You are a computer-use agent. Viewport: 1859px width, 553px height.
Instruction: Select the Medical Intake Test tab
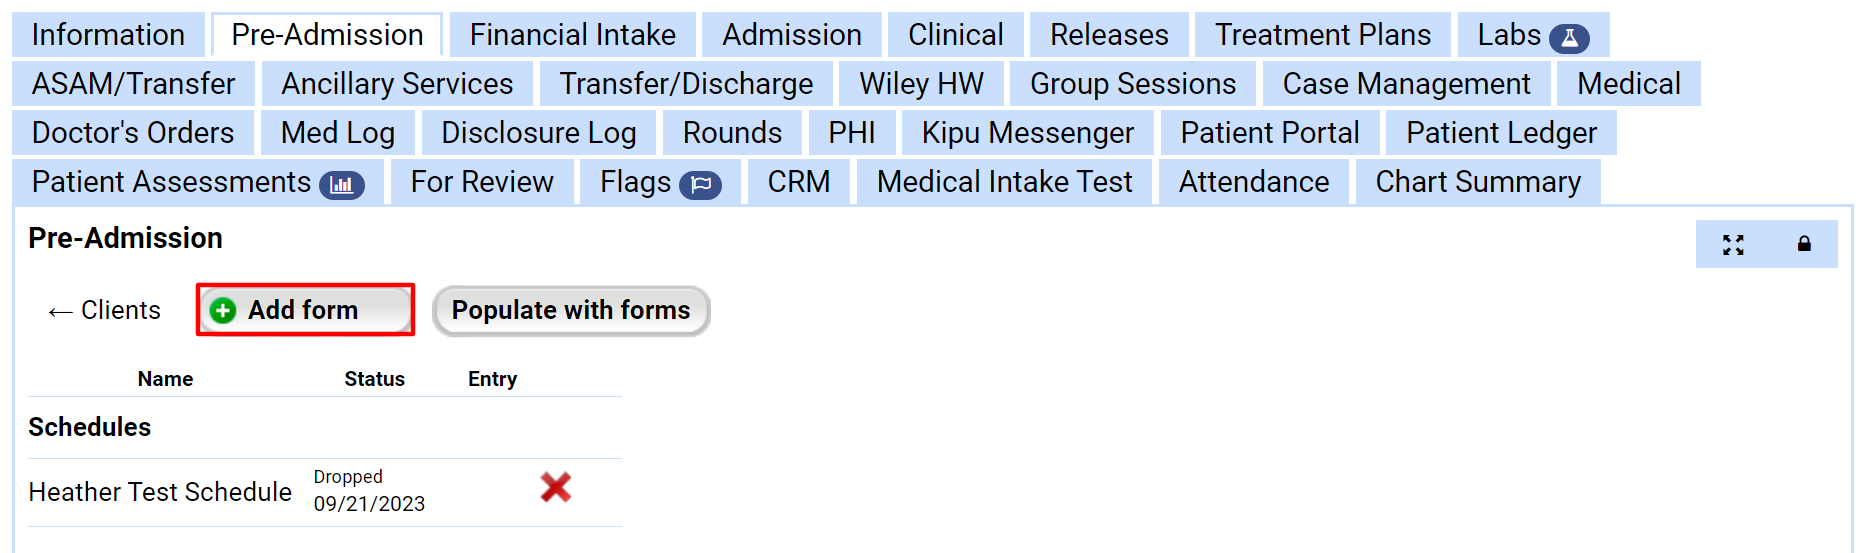(1004, 182)
